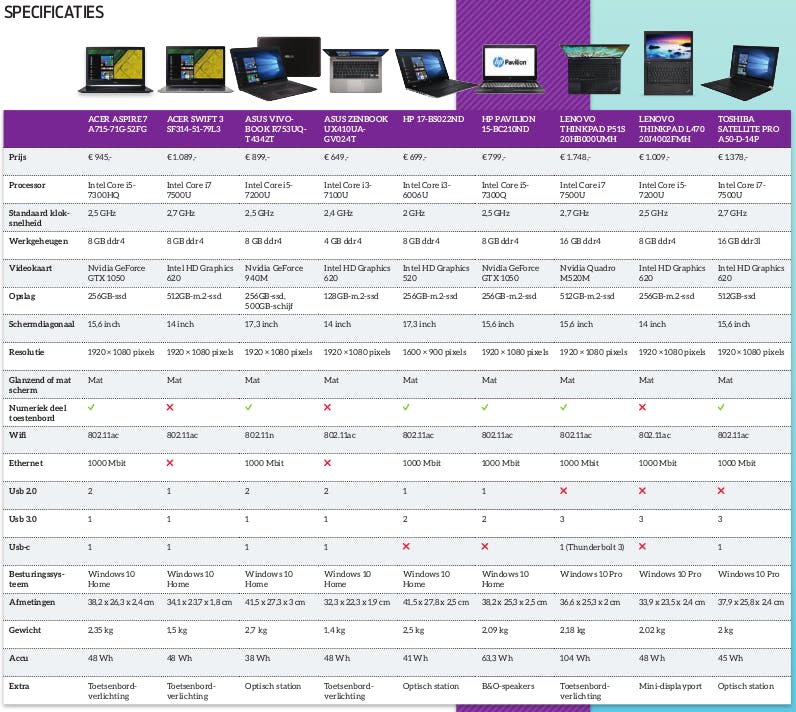Select the HP 17-BS022ND column header
796x712 pixels.
coord(433,119)
